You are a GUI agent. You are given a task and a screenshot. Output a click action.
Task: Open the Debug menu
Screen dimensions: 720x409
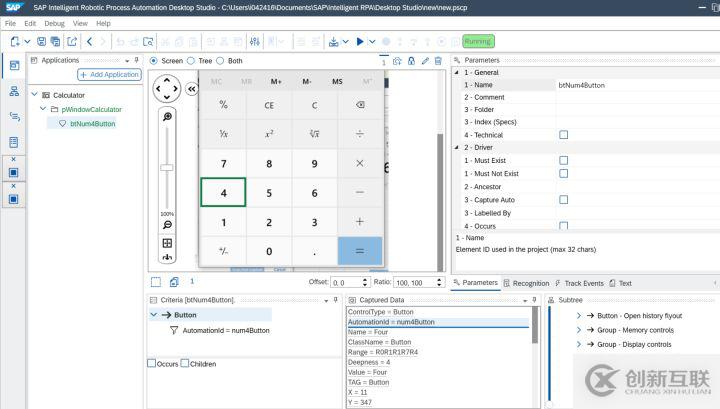[x=54, y=23]
